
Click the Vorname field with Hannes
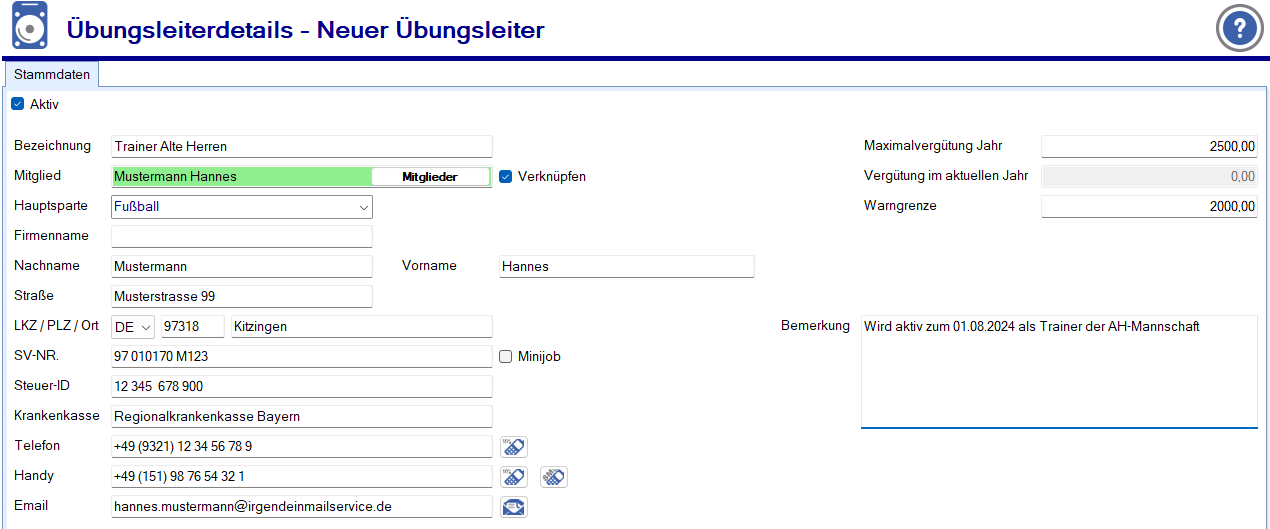tap(627, 267)
